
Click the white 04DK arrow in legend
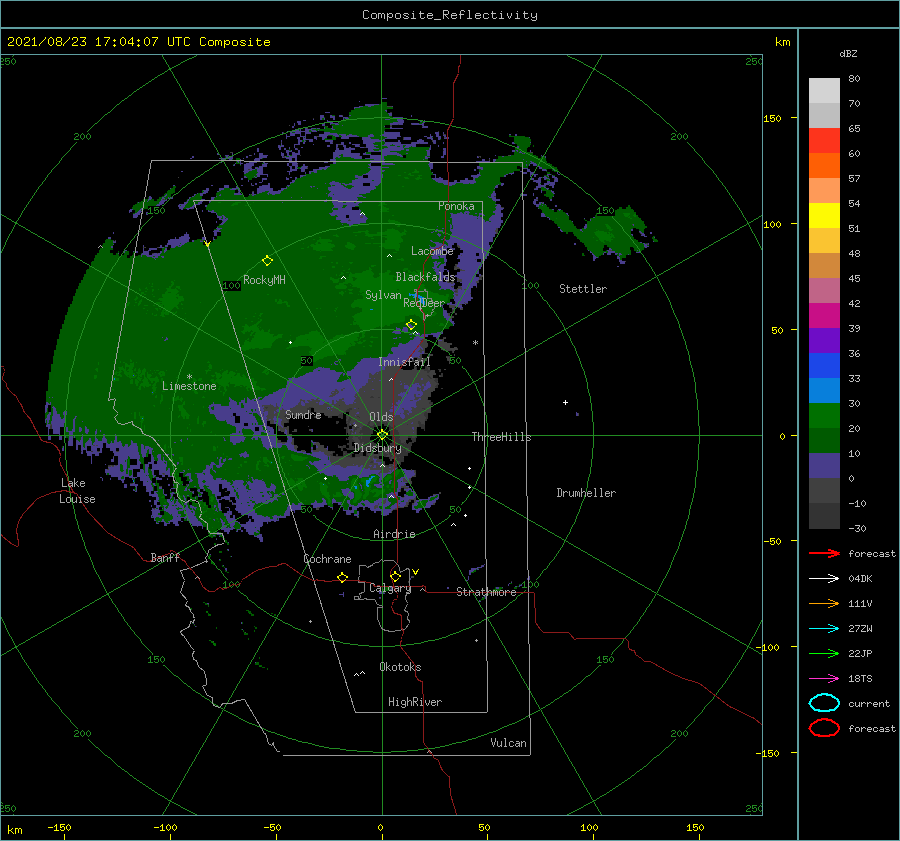[x=824, y=579]
